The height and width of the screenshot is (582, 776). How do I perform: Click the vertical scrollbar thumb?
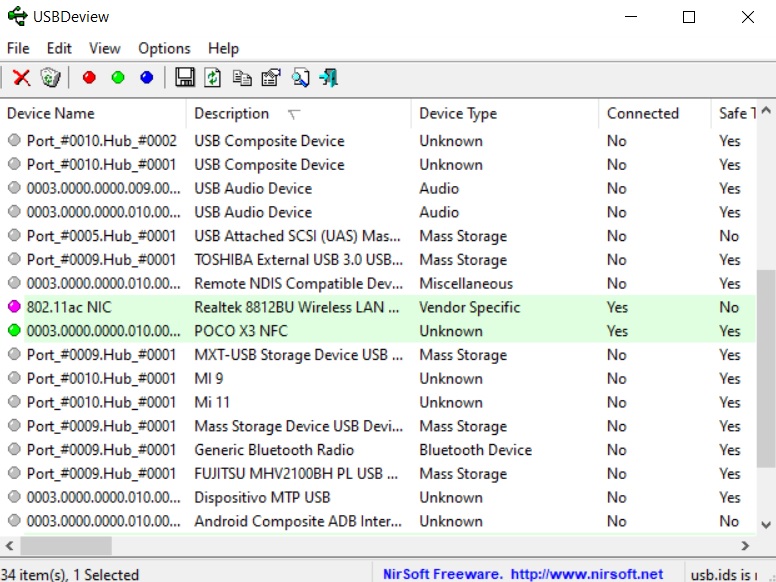coord(766,368)
